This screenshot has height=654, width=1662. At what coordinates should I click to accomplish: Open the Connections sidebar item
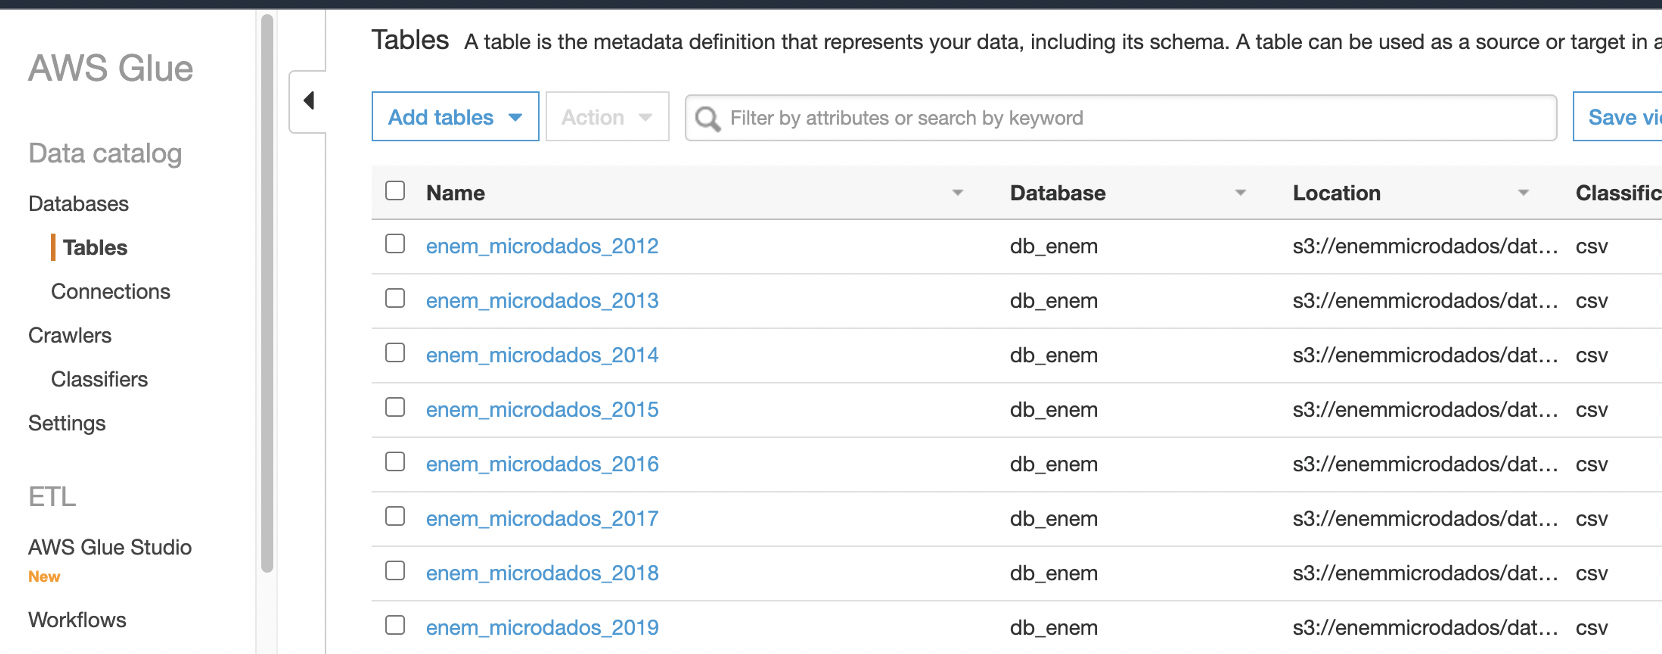click(x=111, y=292)
